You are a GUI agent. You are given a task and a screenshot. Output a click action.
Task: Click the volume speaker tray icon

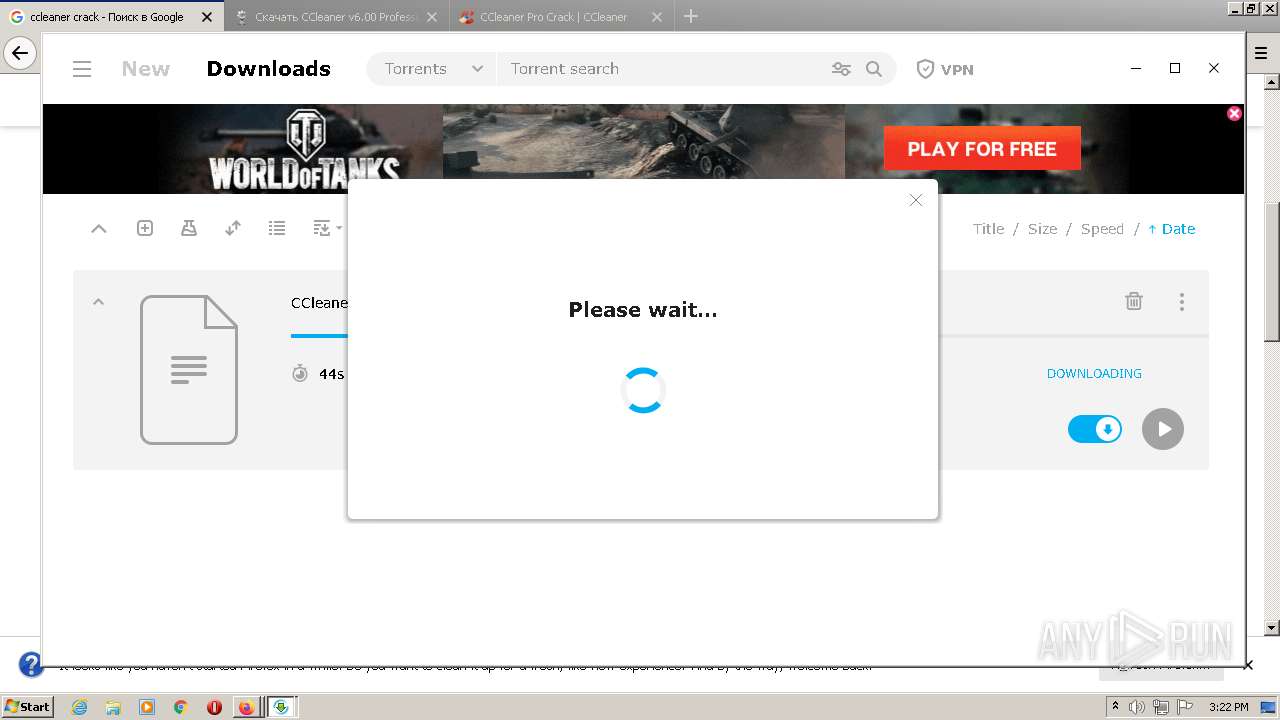[x=1137, y=707]
